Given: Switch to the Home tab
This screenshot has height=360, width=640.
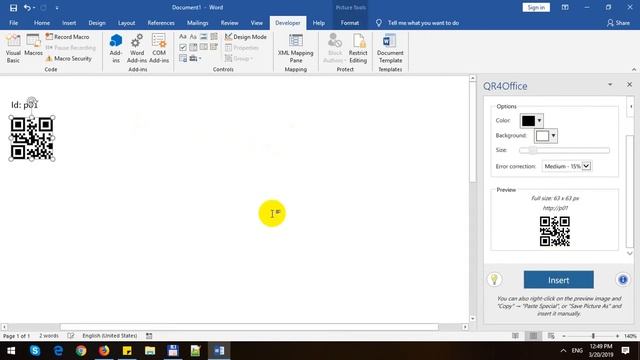Looking at the screenshot, I should (42, 23).
